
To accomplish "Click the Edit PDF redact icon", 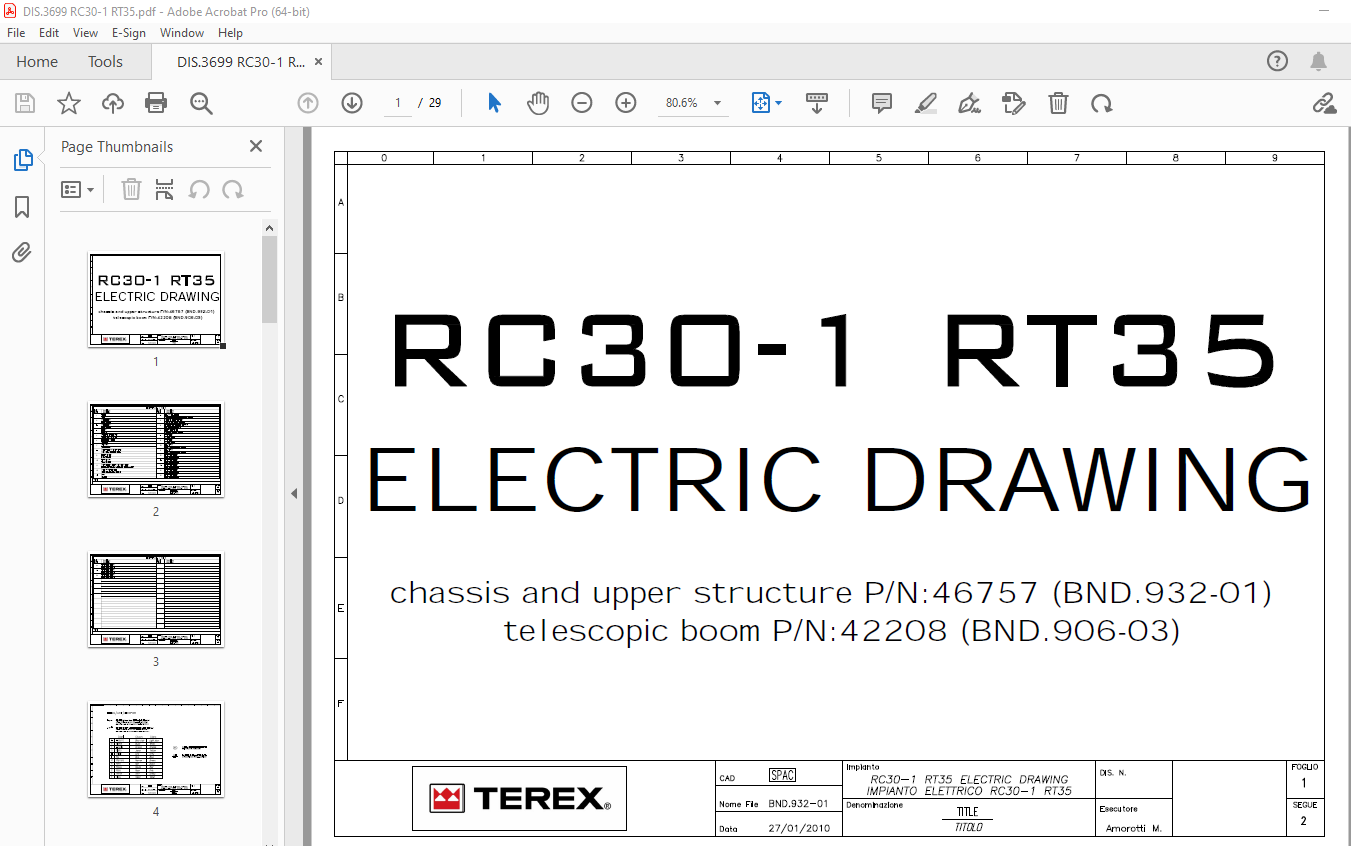I will 1013,103.
